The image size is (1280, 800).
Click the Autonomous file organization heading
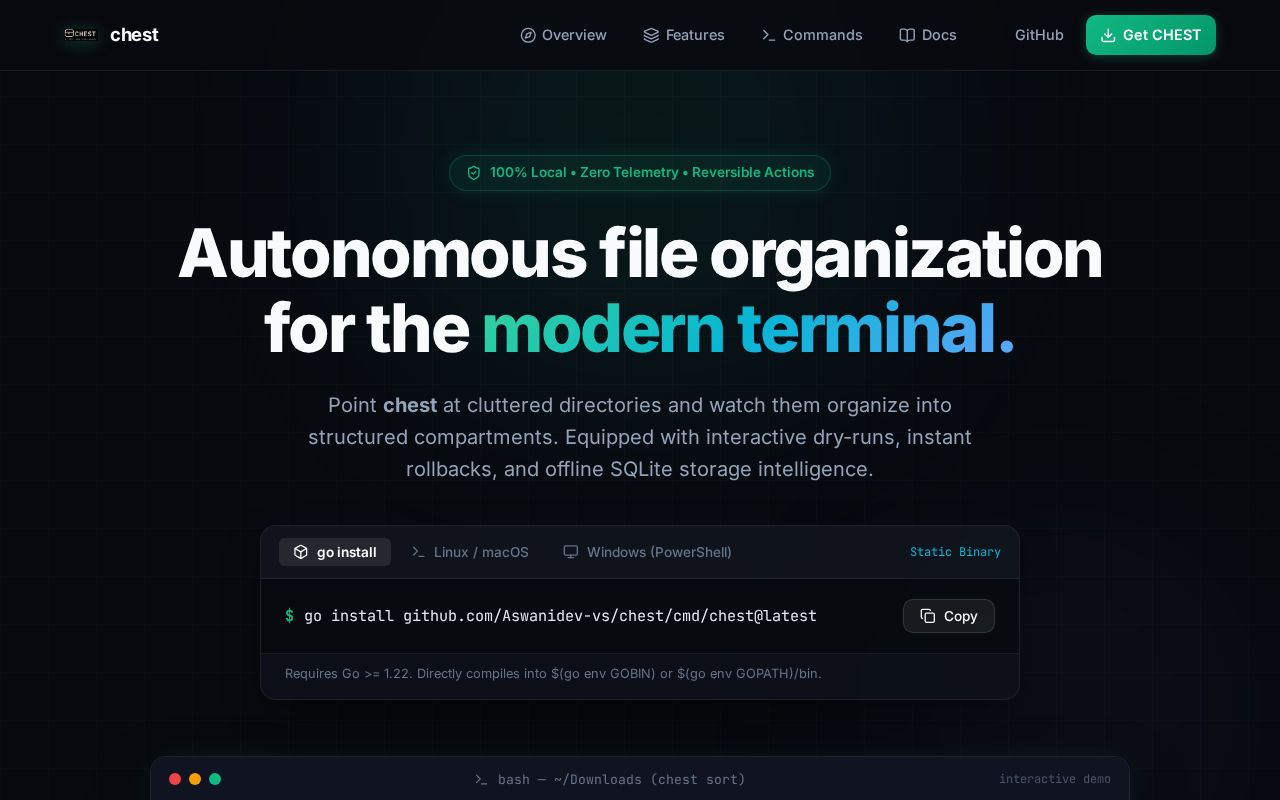point(640,291)
